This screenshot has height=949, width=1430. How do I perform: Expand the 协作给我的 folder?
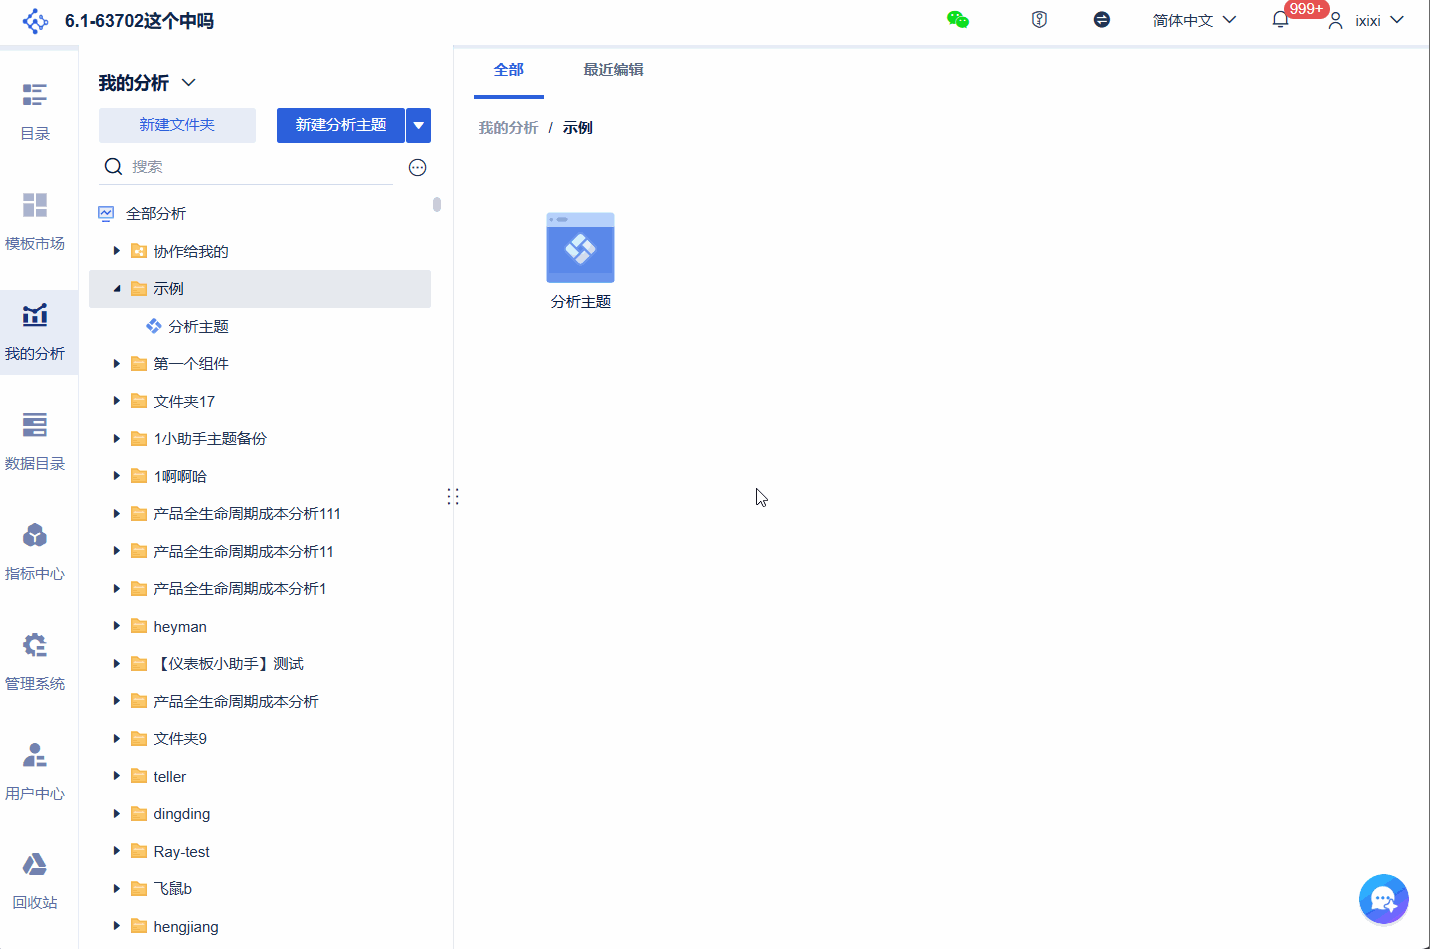[x=116, y=250]
